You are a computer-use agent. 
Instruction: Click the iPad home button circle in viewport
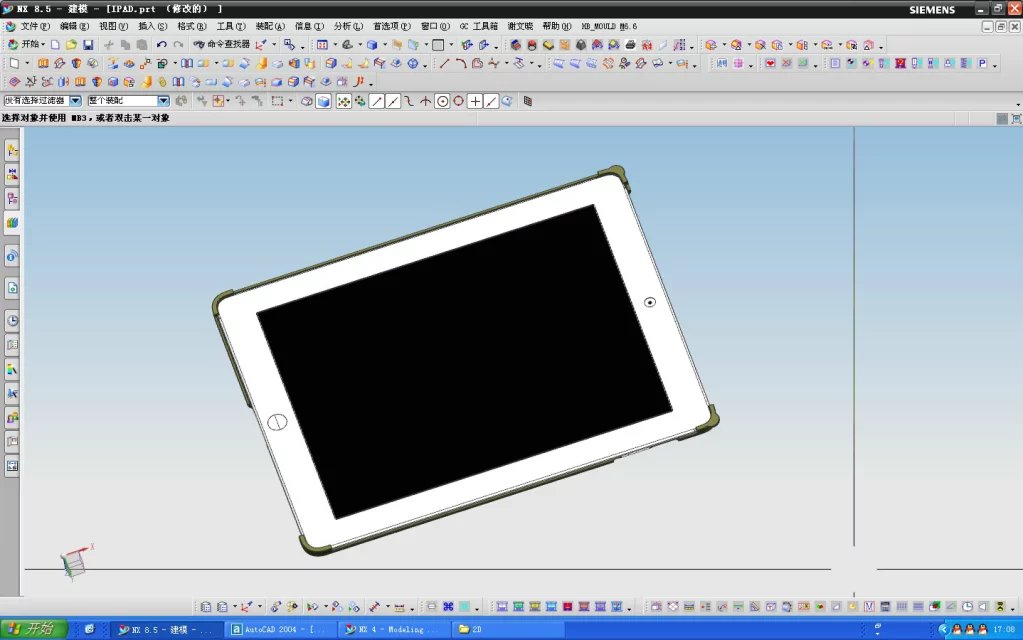pos(278,422)
